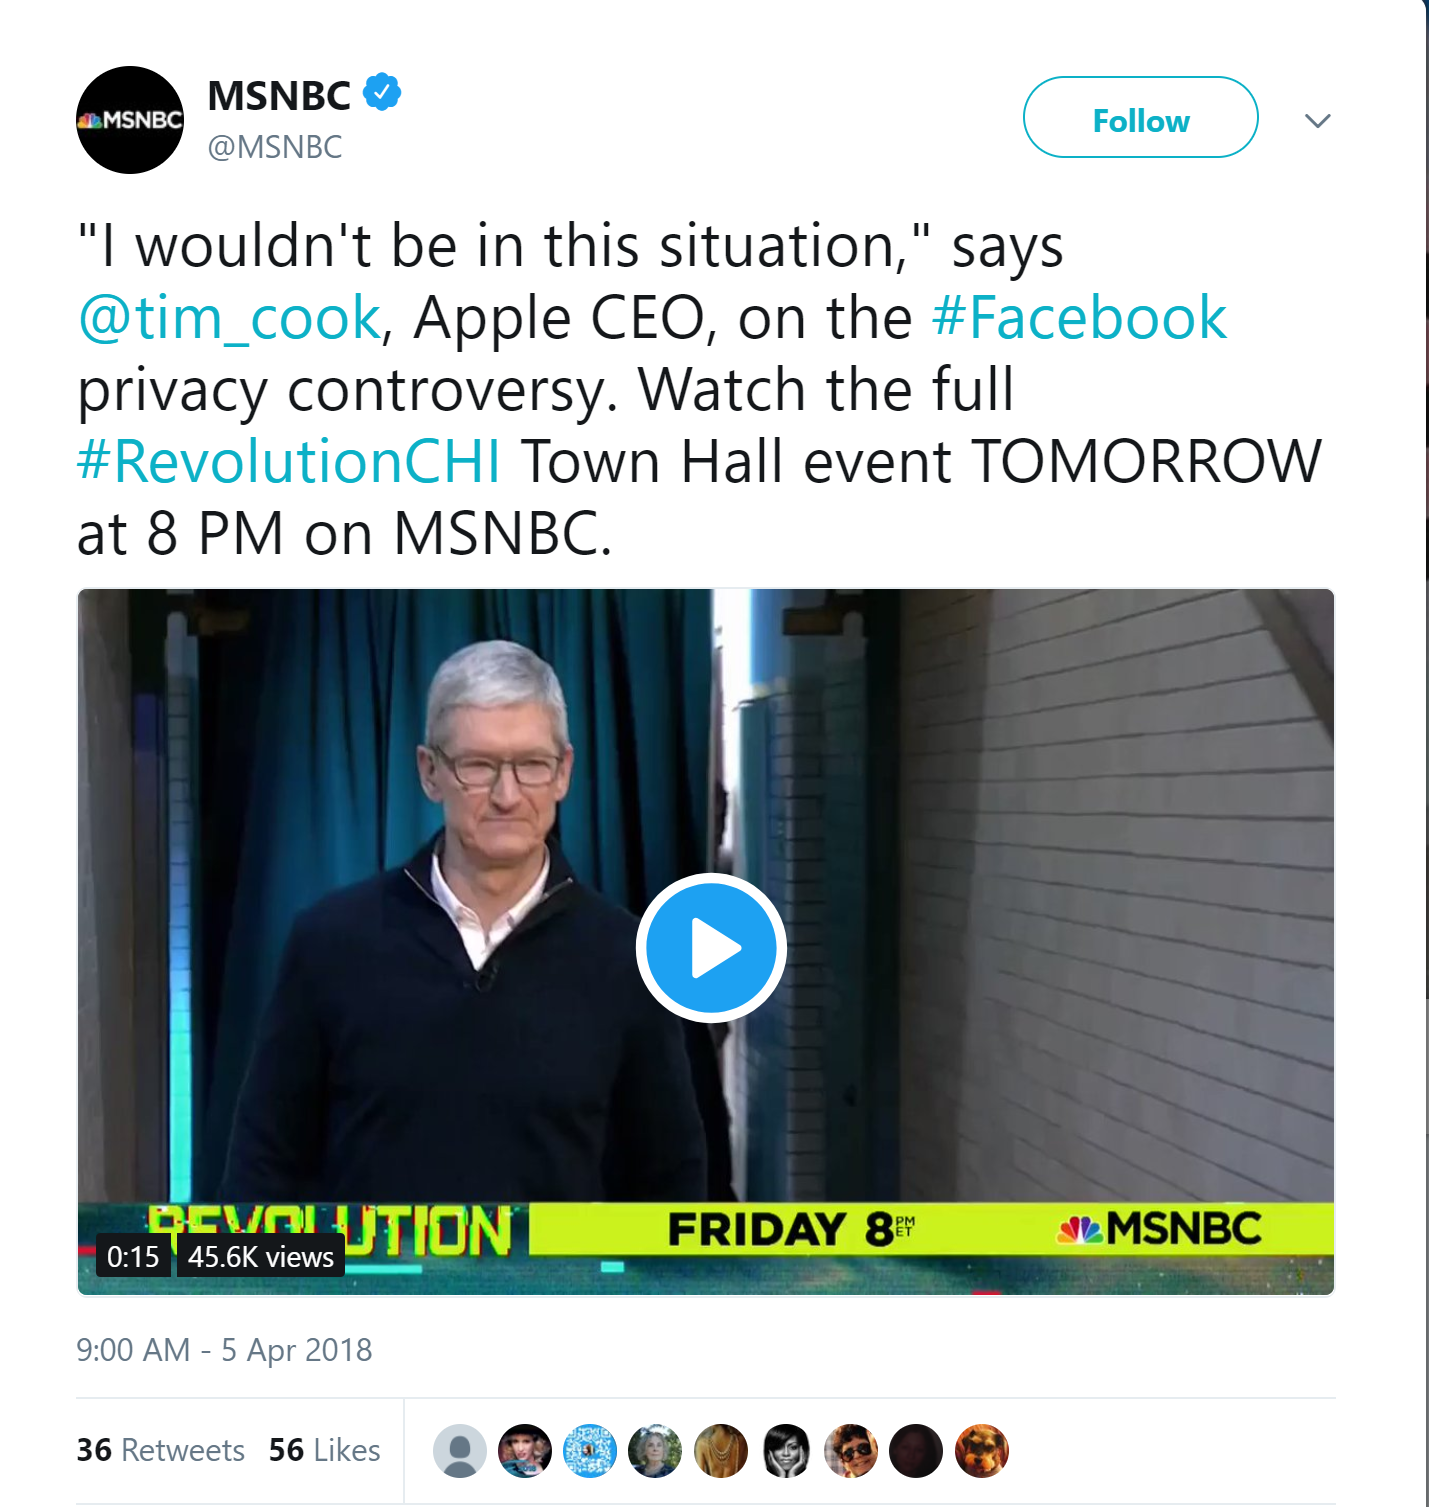Click the blue verified badge
Viewport: 1429px width, 1507px height.
pos(381,92)
